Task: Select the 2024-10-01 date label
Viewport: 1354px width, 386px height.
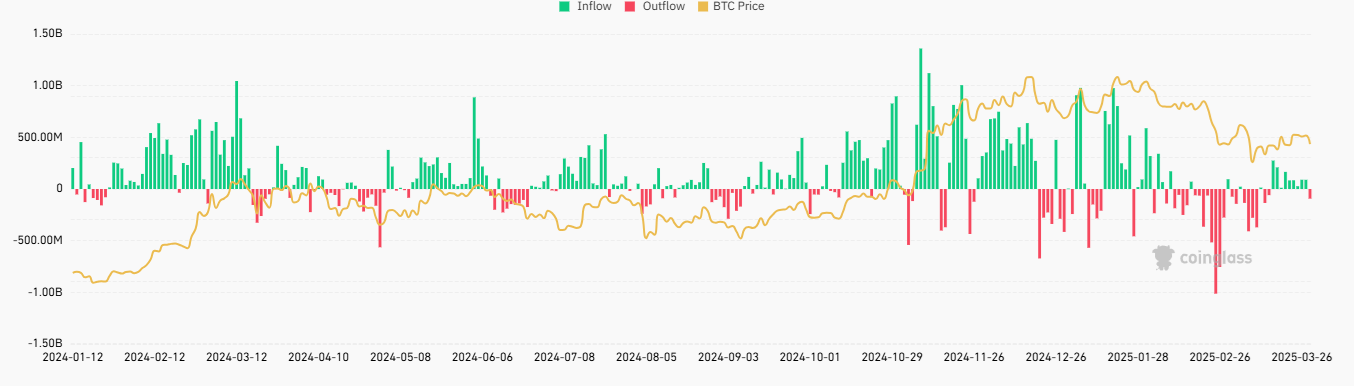Action: [811, 356]
